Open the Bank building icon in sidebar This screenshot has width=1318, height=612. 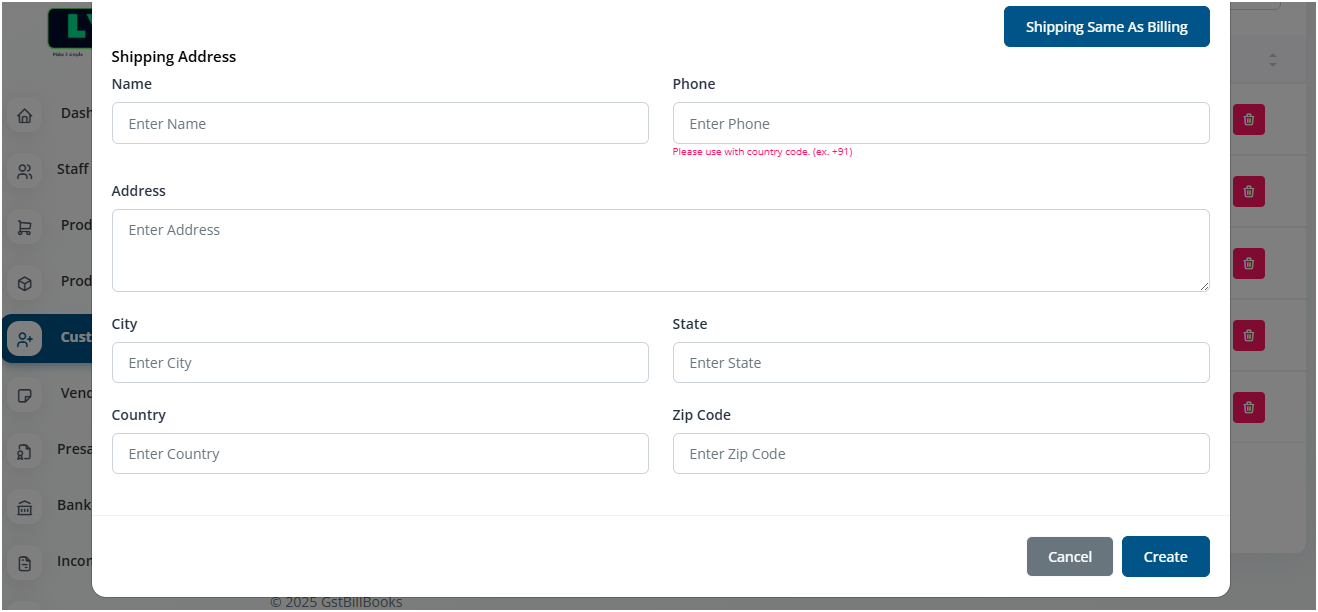pyautogui.click(x=25, y=507)
